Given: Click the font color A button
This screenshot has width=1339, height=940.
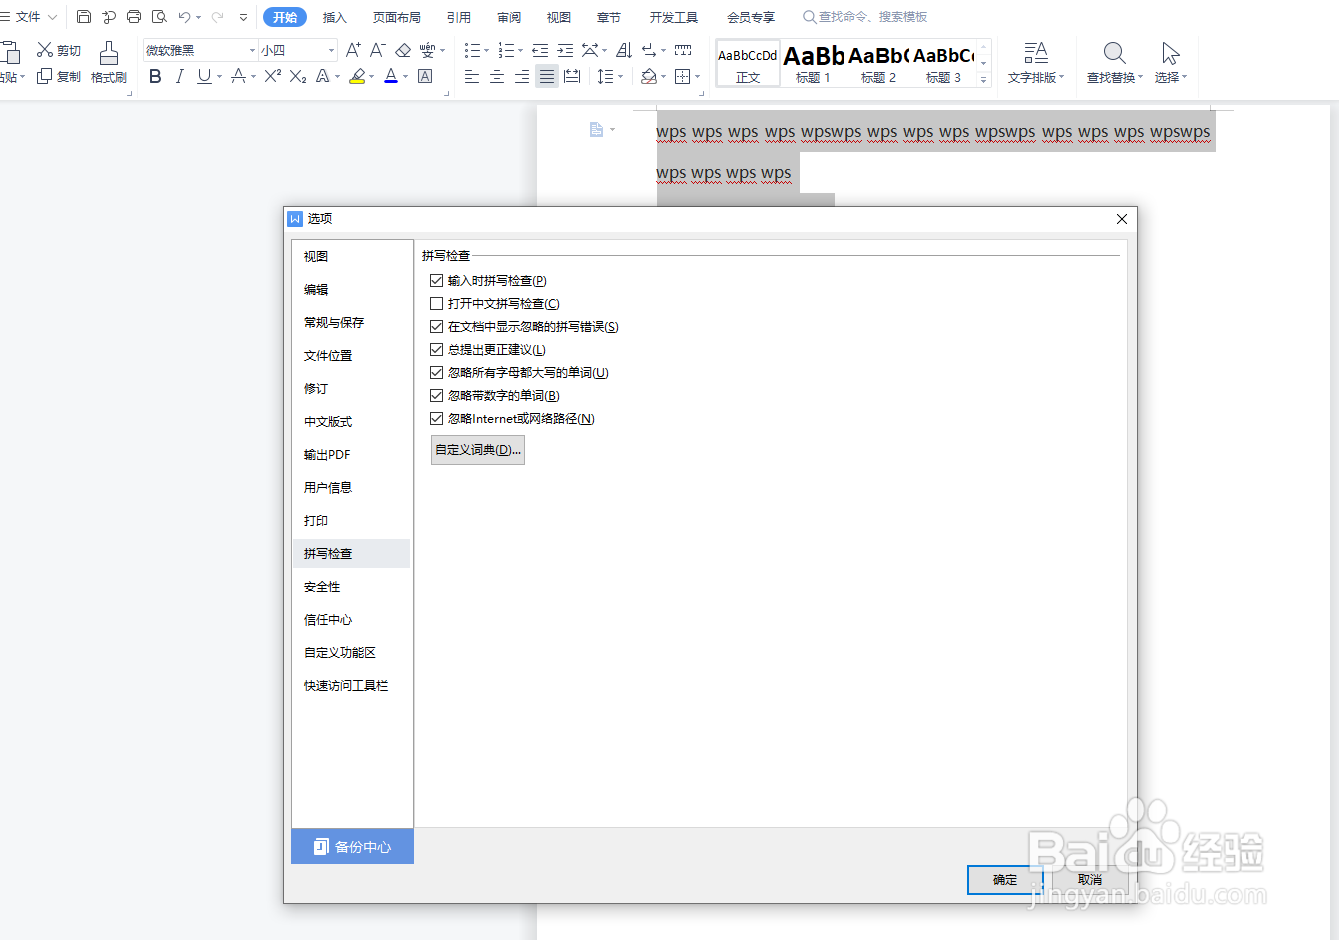Looking at the screenshot, I should [x=391, y=76].
